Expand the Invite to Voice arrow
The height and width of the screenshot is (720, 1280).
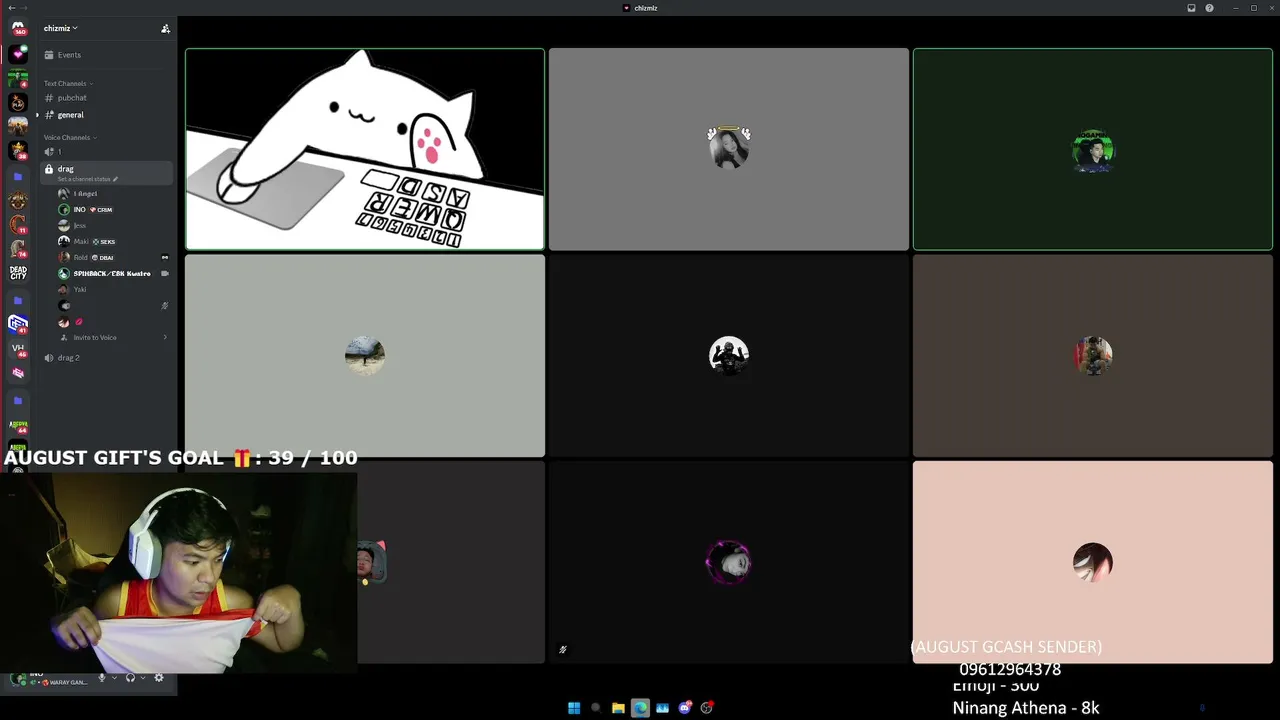pos(165,338)
